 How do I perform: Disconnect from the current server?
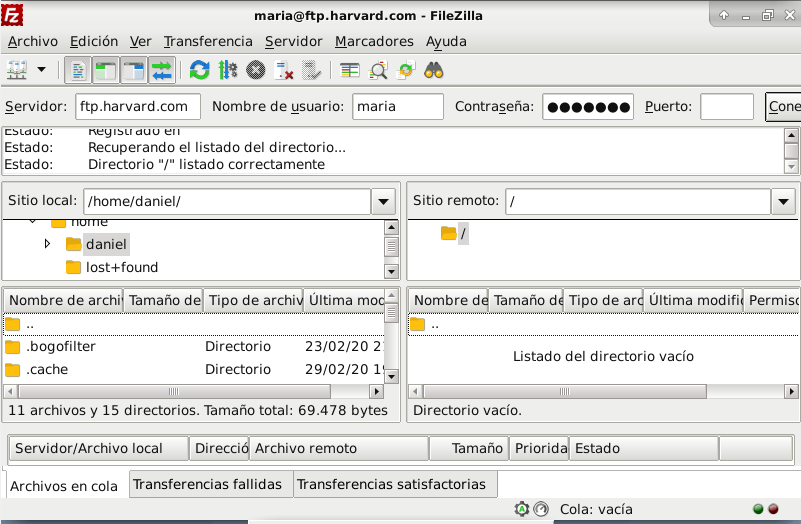[284, 70]
